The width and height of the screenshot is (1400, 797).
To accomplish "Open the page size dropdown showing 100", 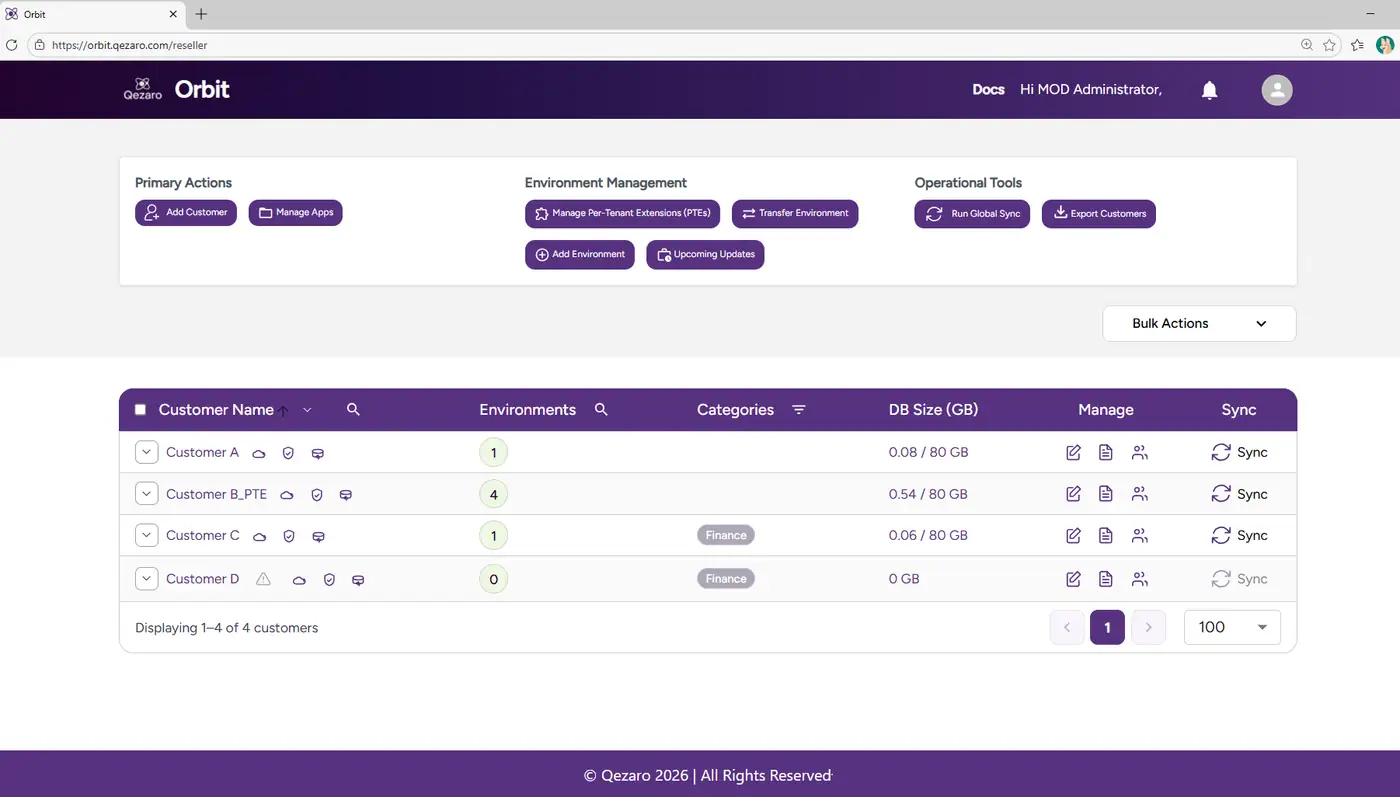I will (1231, 627).
